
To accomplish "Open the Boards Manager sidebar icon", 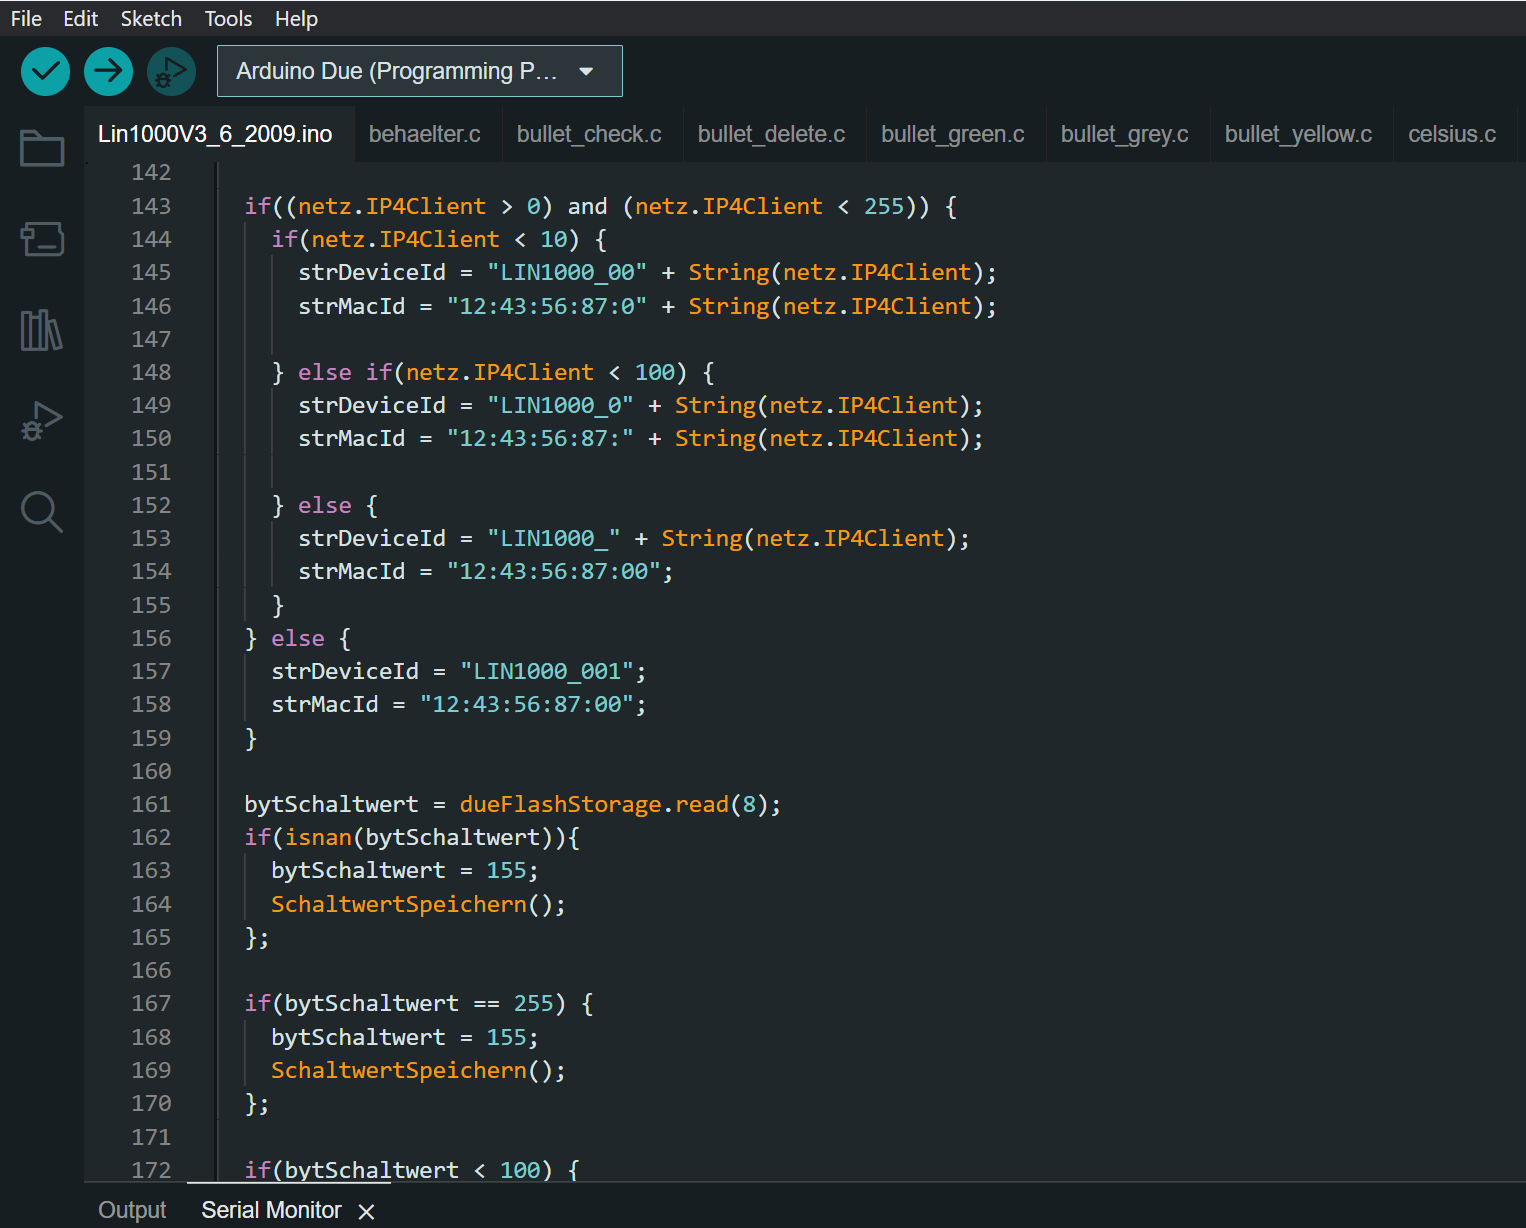I will 42,239.
